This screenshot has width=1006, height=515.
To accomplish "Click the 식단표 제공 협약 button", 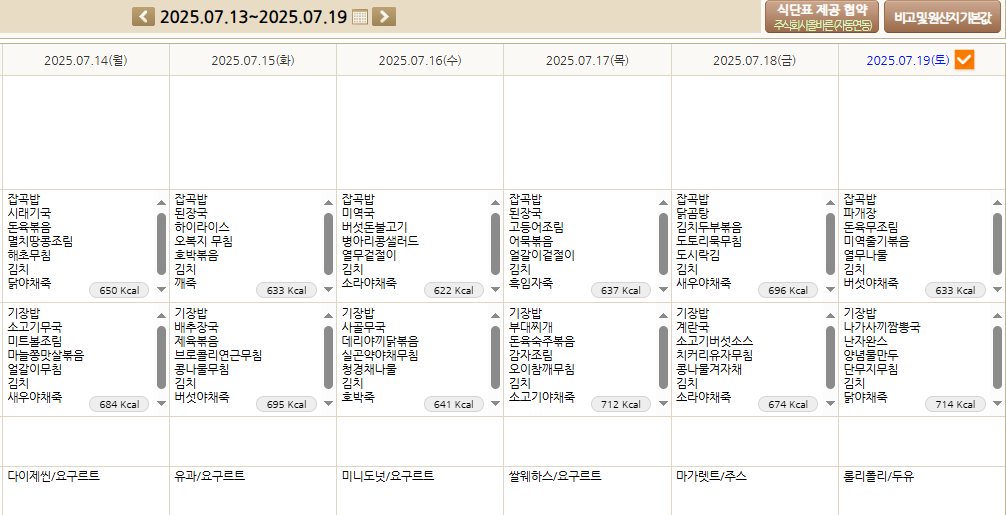I will [808, 16].
